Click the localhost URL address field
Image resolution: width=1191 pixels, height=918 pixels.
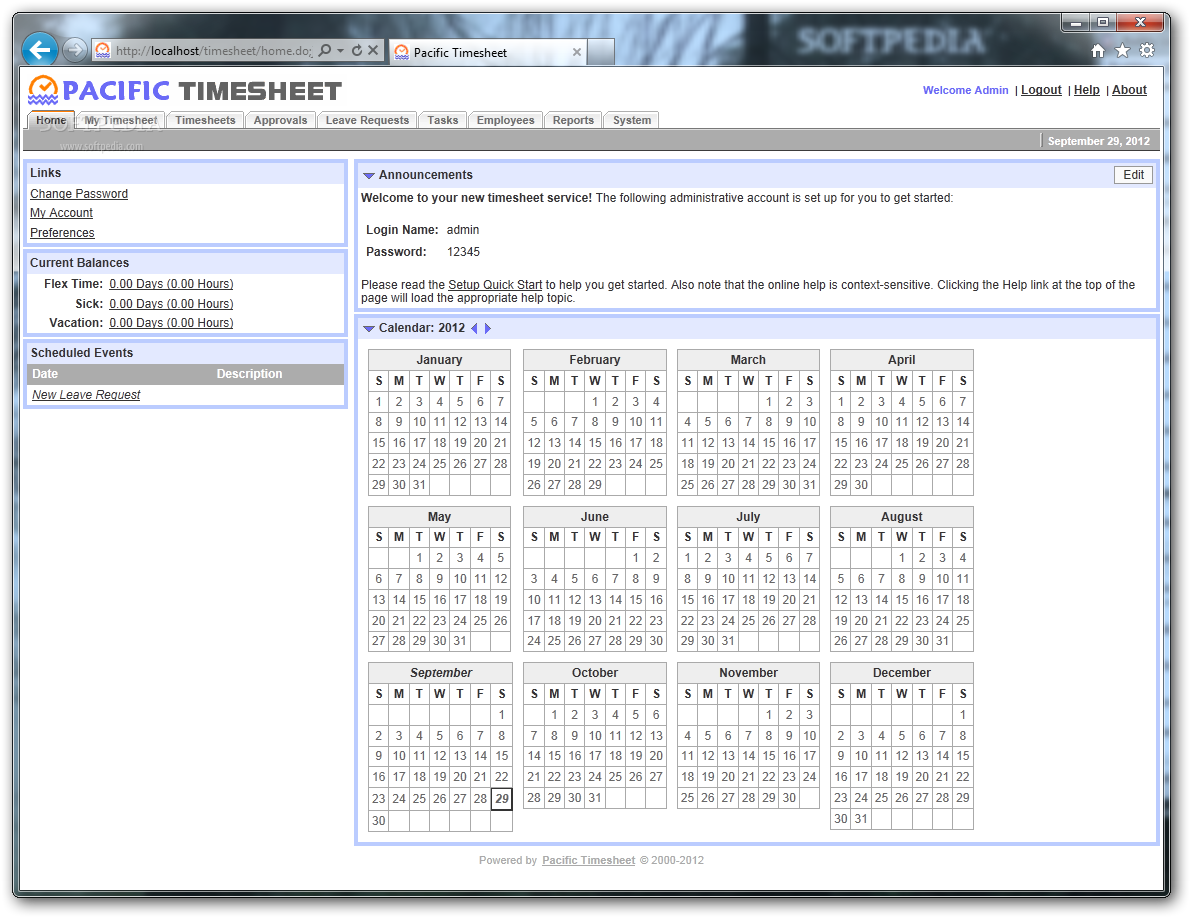pos(213,51)
